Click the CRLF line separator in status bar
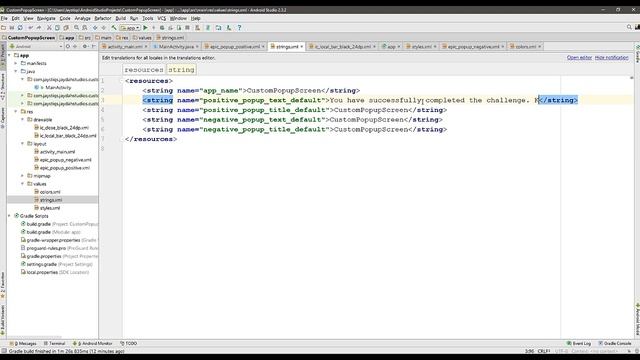The image size is (640, 360). click(x=544, y=351)
